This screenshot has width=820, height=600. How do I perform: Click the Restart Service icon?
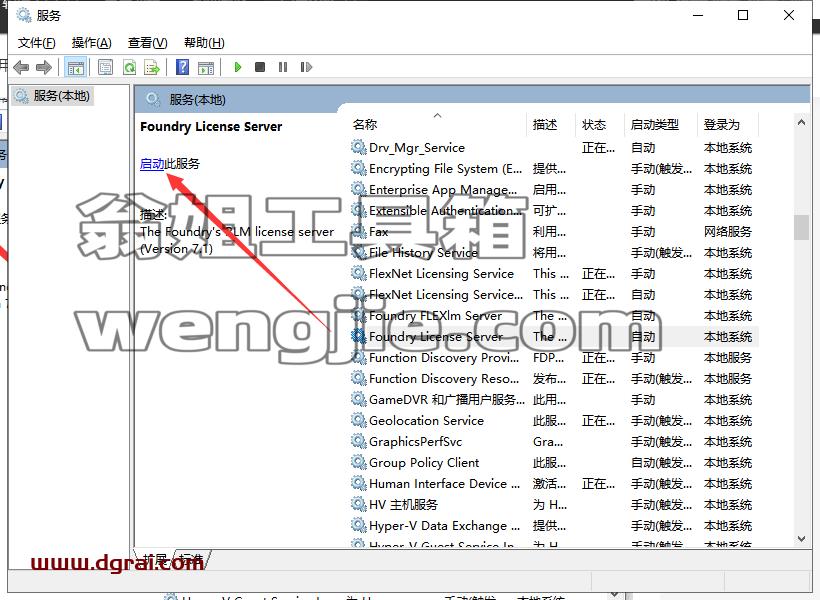pyautogui.click(x=306, y=67)
